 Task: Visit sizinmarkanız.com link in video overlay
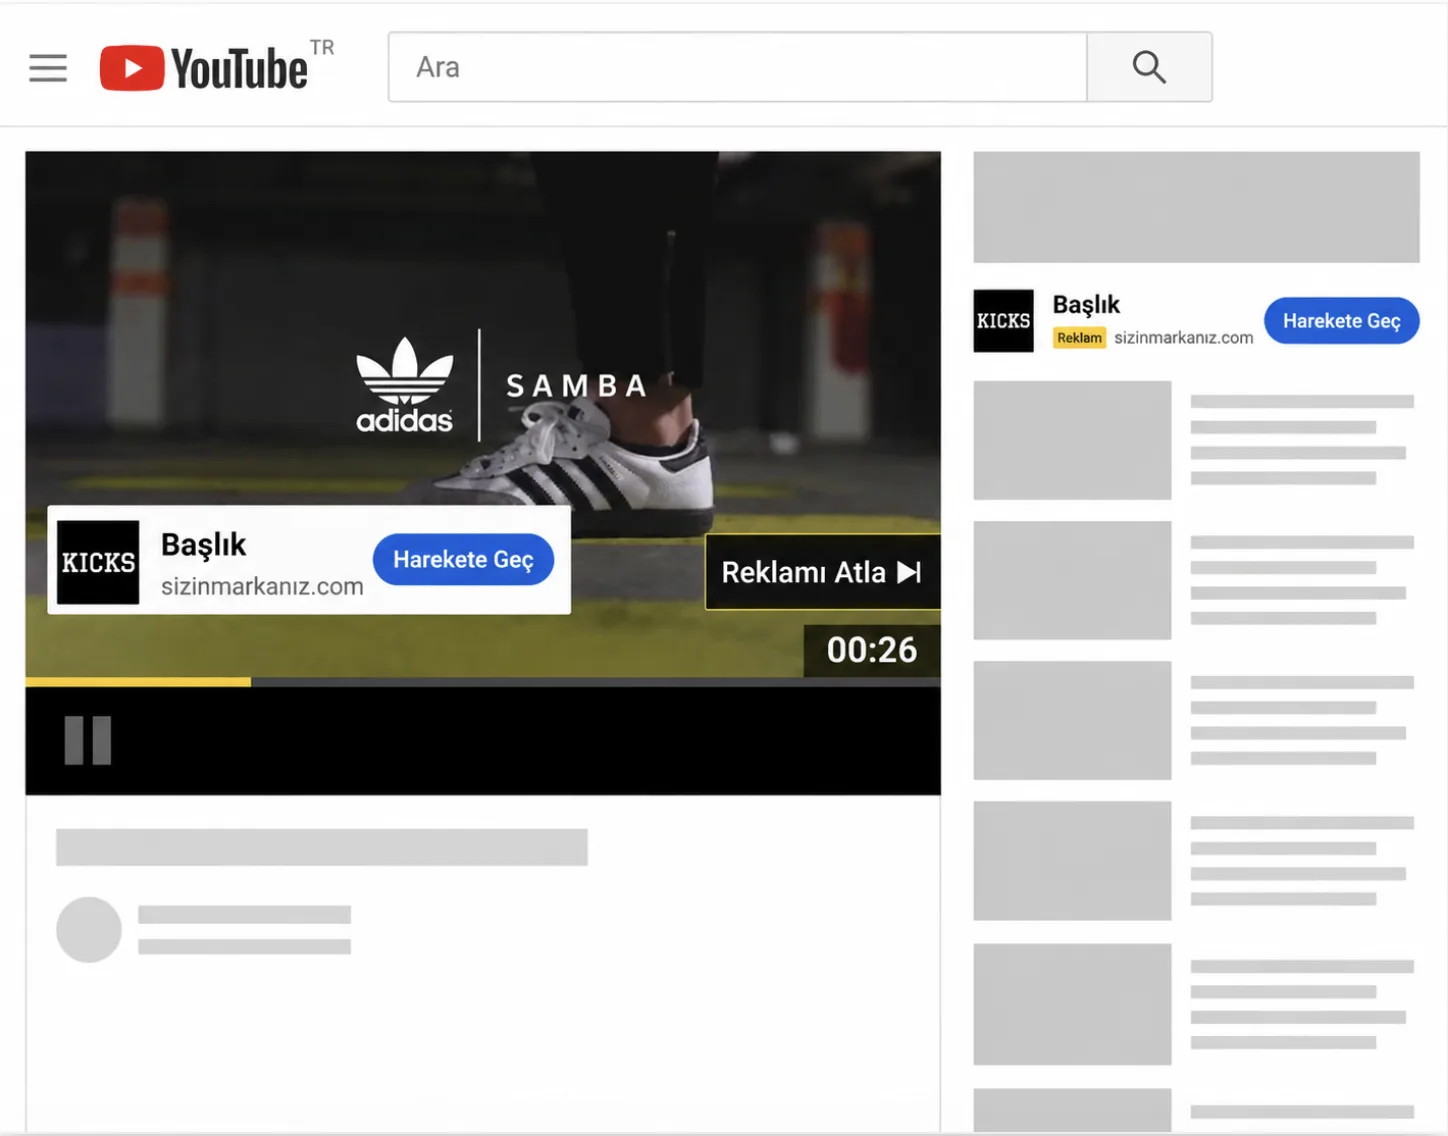tap(262, 586)
